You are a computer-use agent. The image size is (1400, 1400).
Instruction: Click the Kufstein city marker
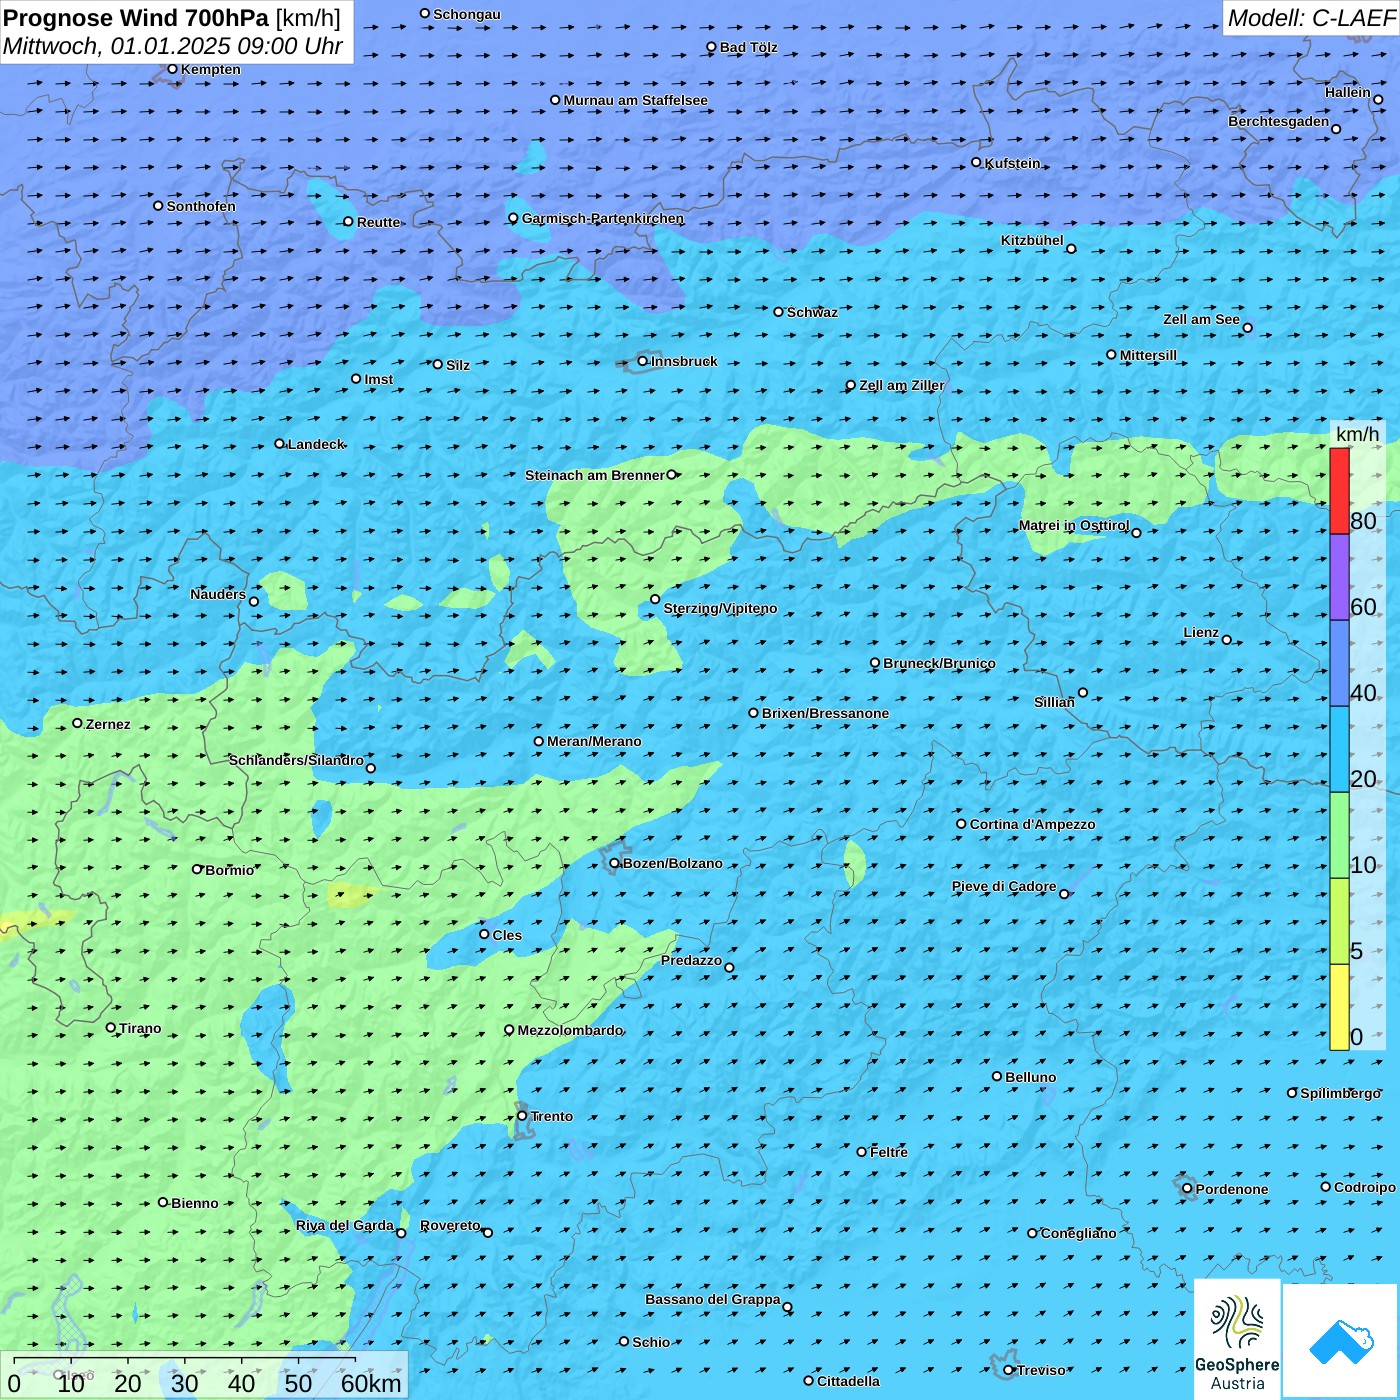coord(976,162)
